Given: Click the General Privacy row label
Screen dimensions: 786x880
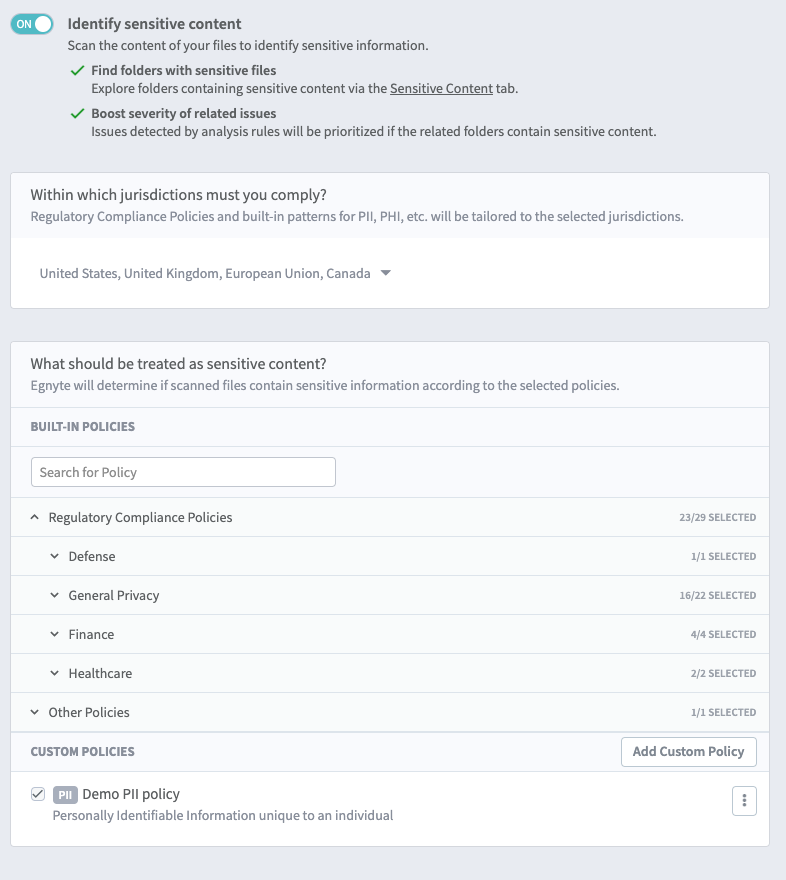Looking at the screenshot, I should [x=114, y=596].
